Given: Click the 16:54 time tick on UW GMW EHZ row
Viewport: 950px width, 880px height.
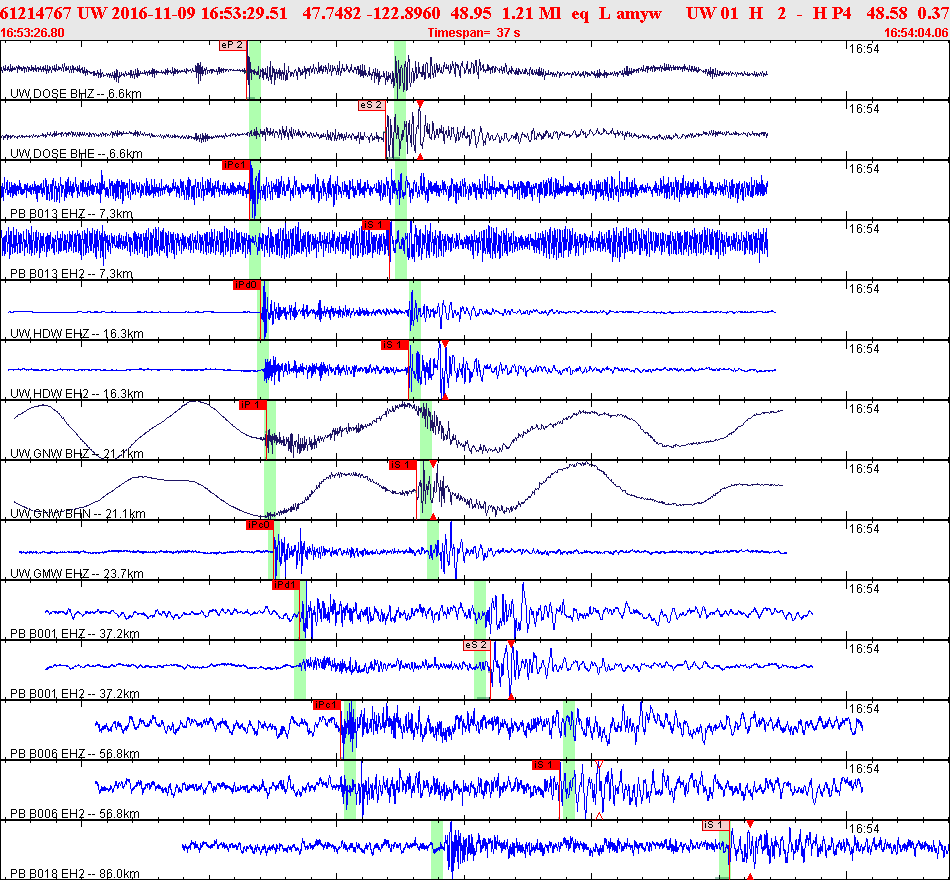Looking at the screenshot, I should [x=863, y=529].
